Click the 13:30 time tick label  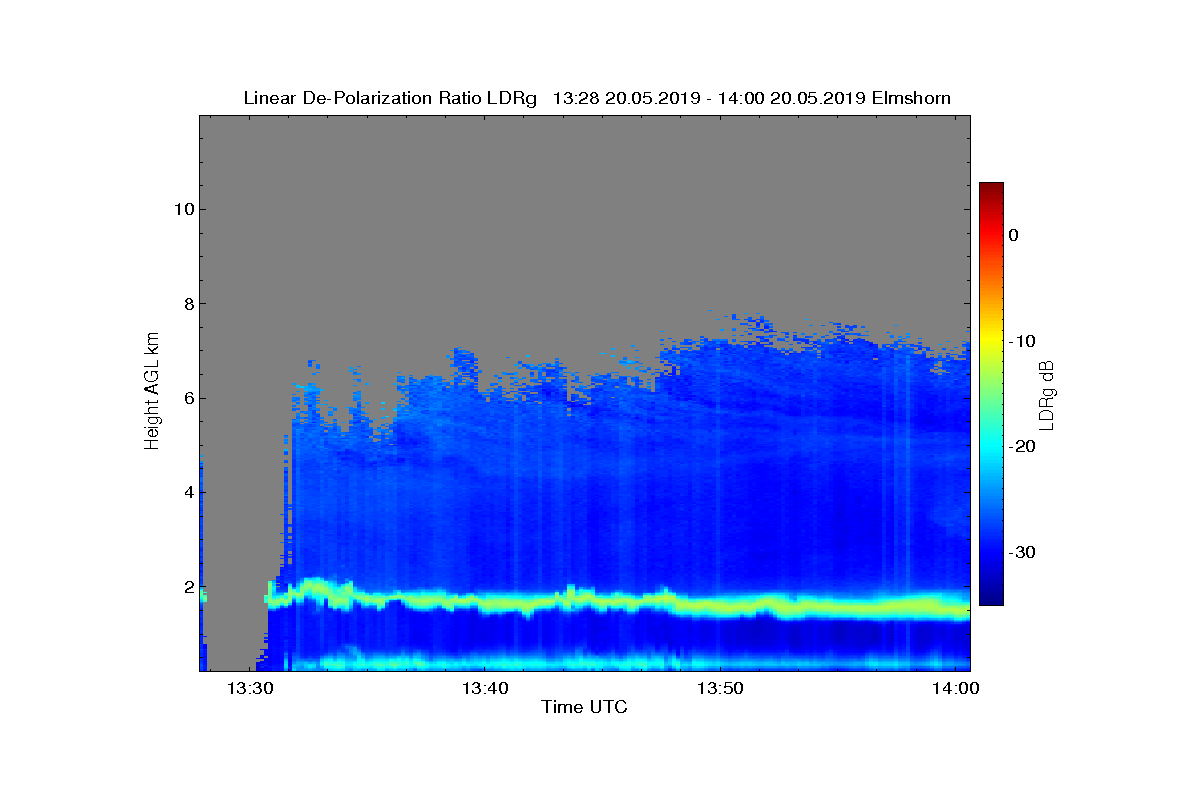point(249,688)
